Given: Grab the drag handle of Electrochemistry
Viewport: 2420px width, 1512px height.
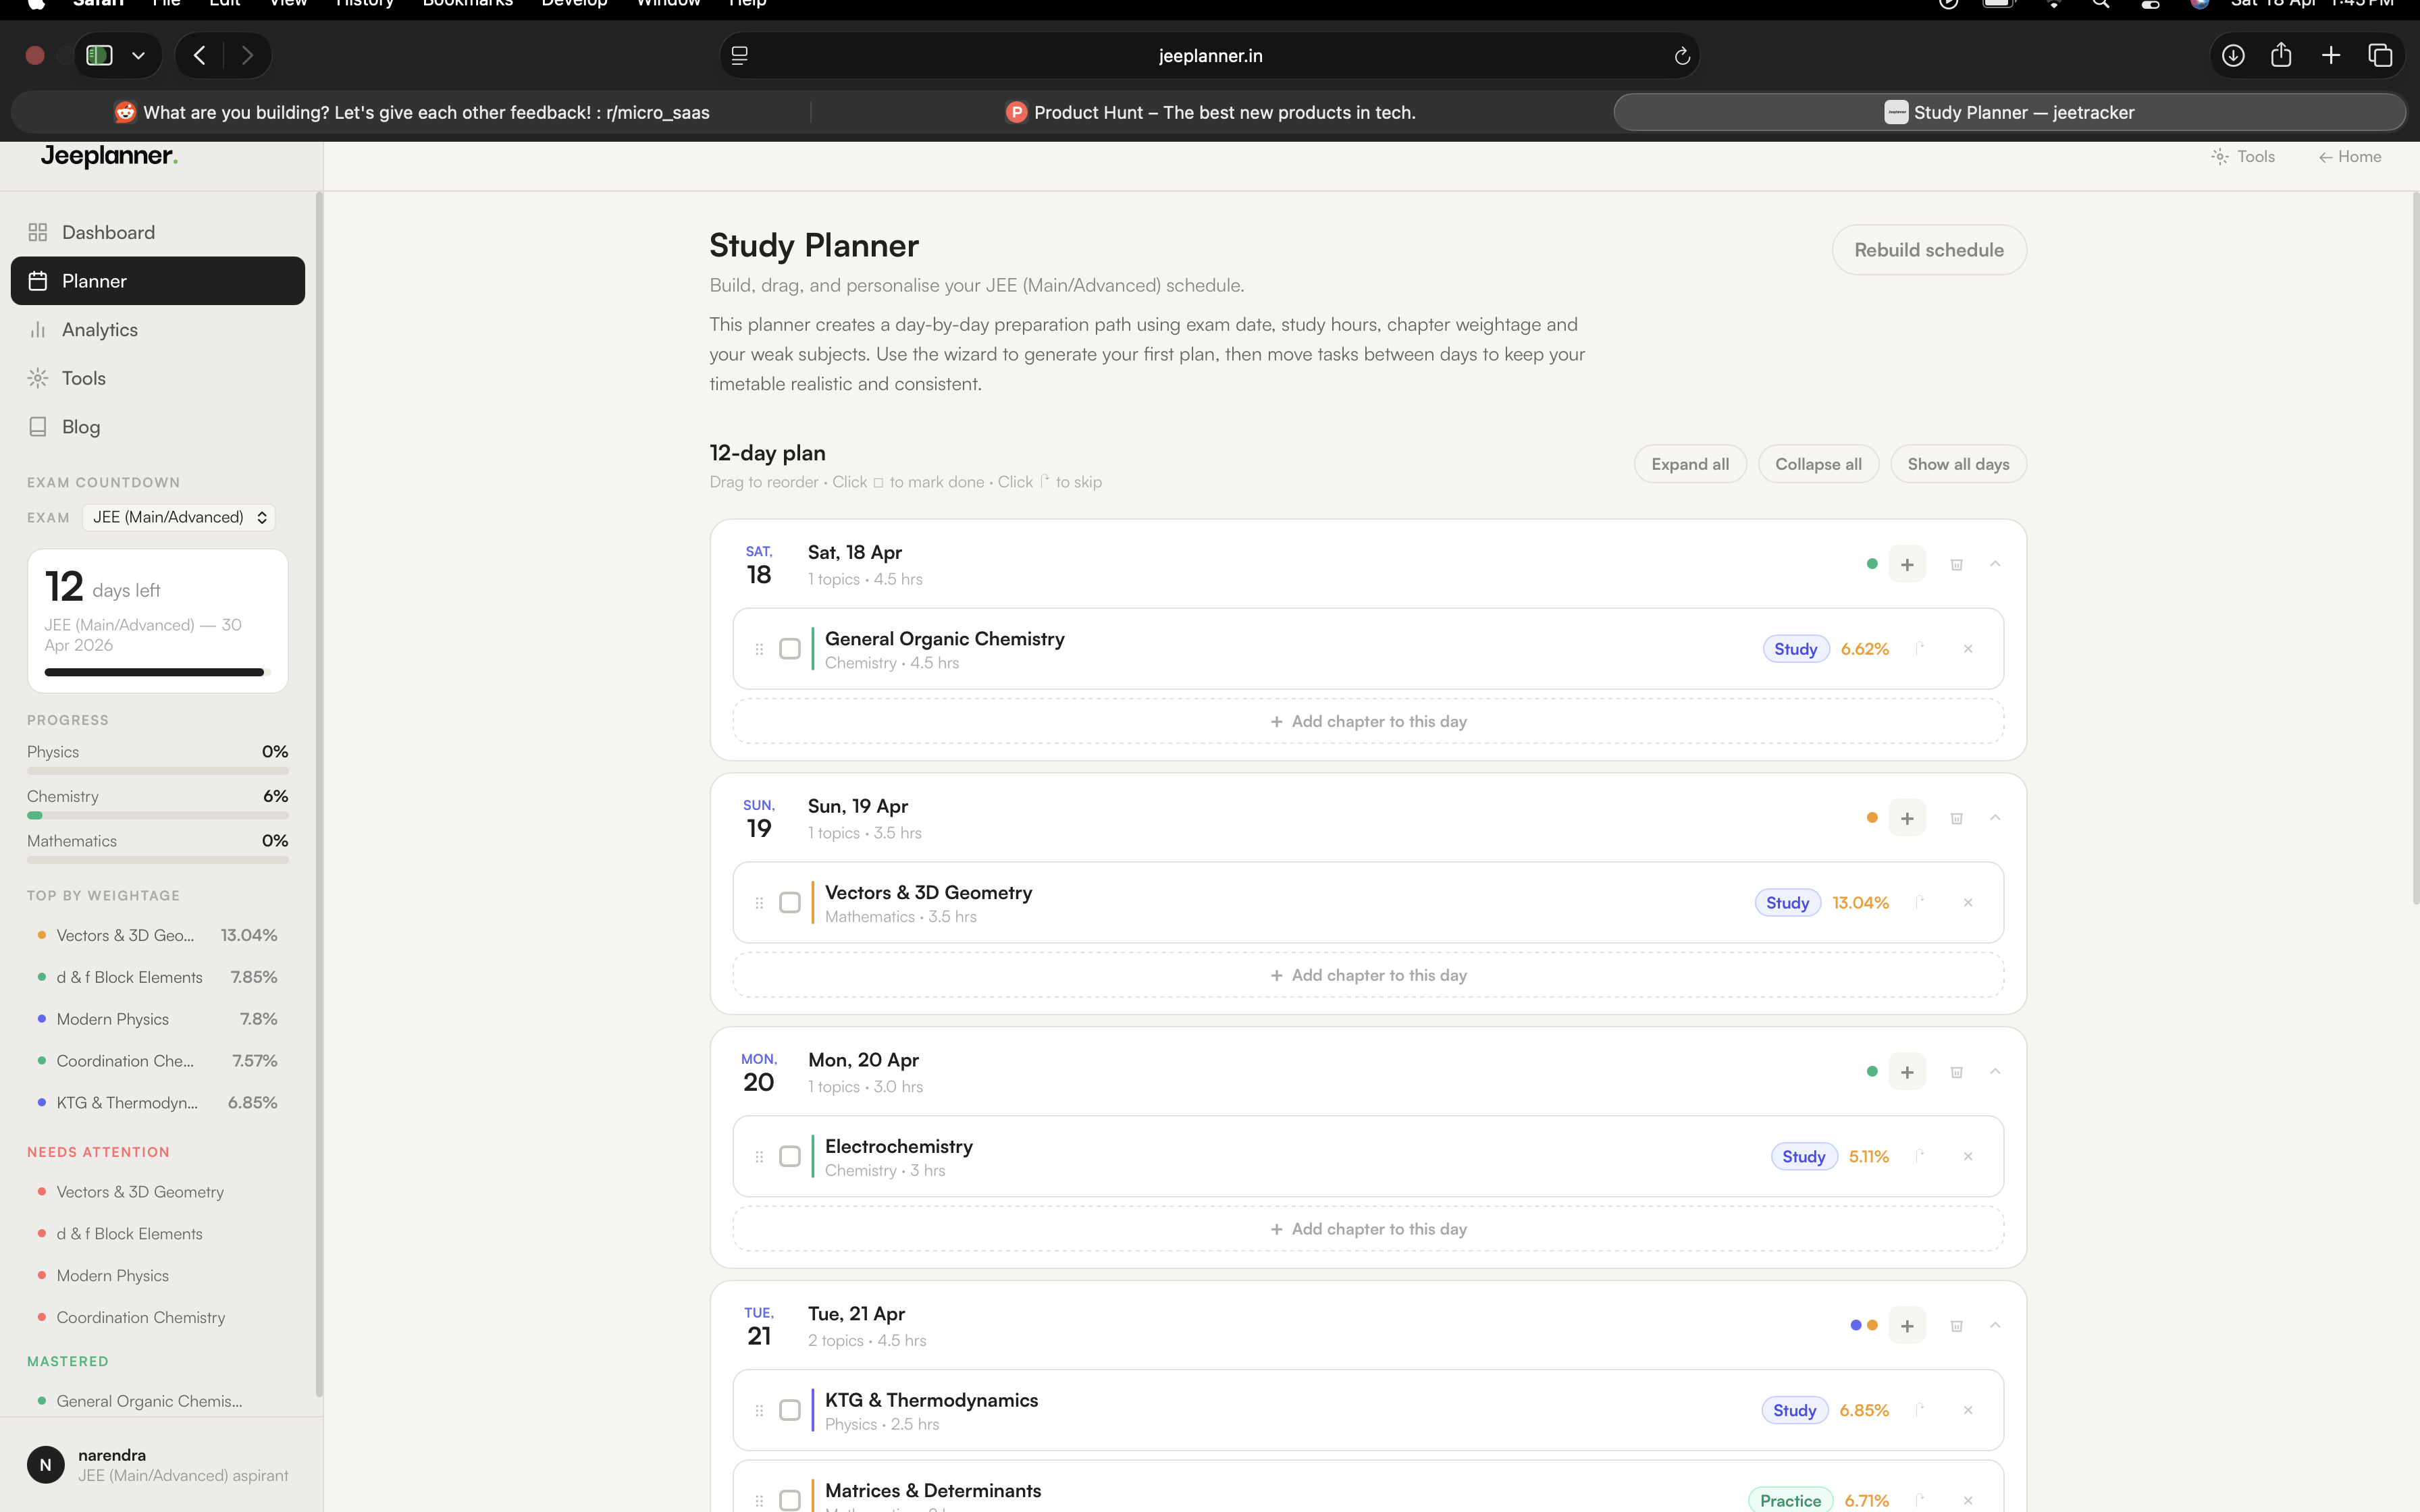Looking at the screenshot, I should coord(759,1157).
